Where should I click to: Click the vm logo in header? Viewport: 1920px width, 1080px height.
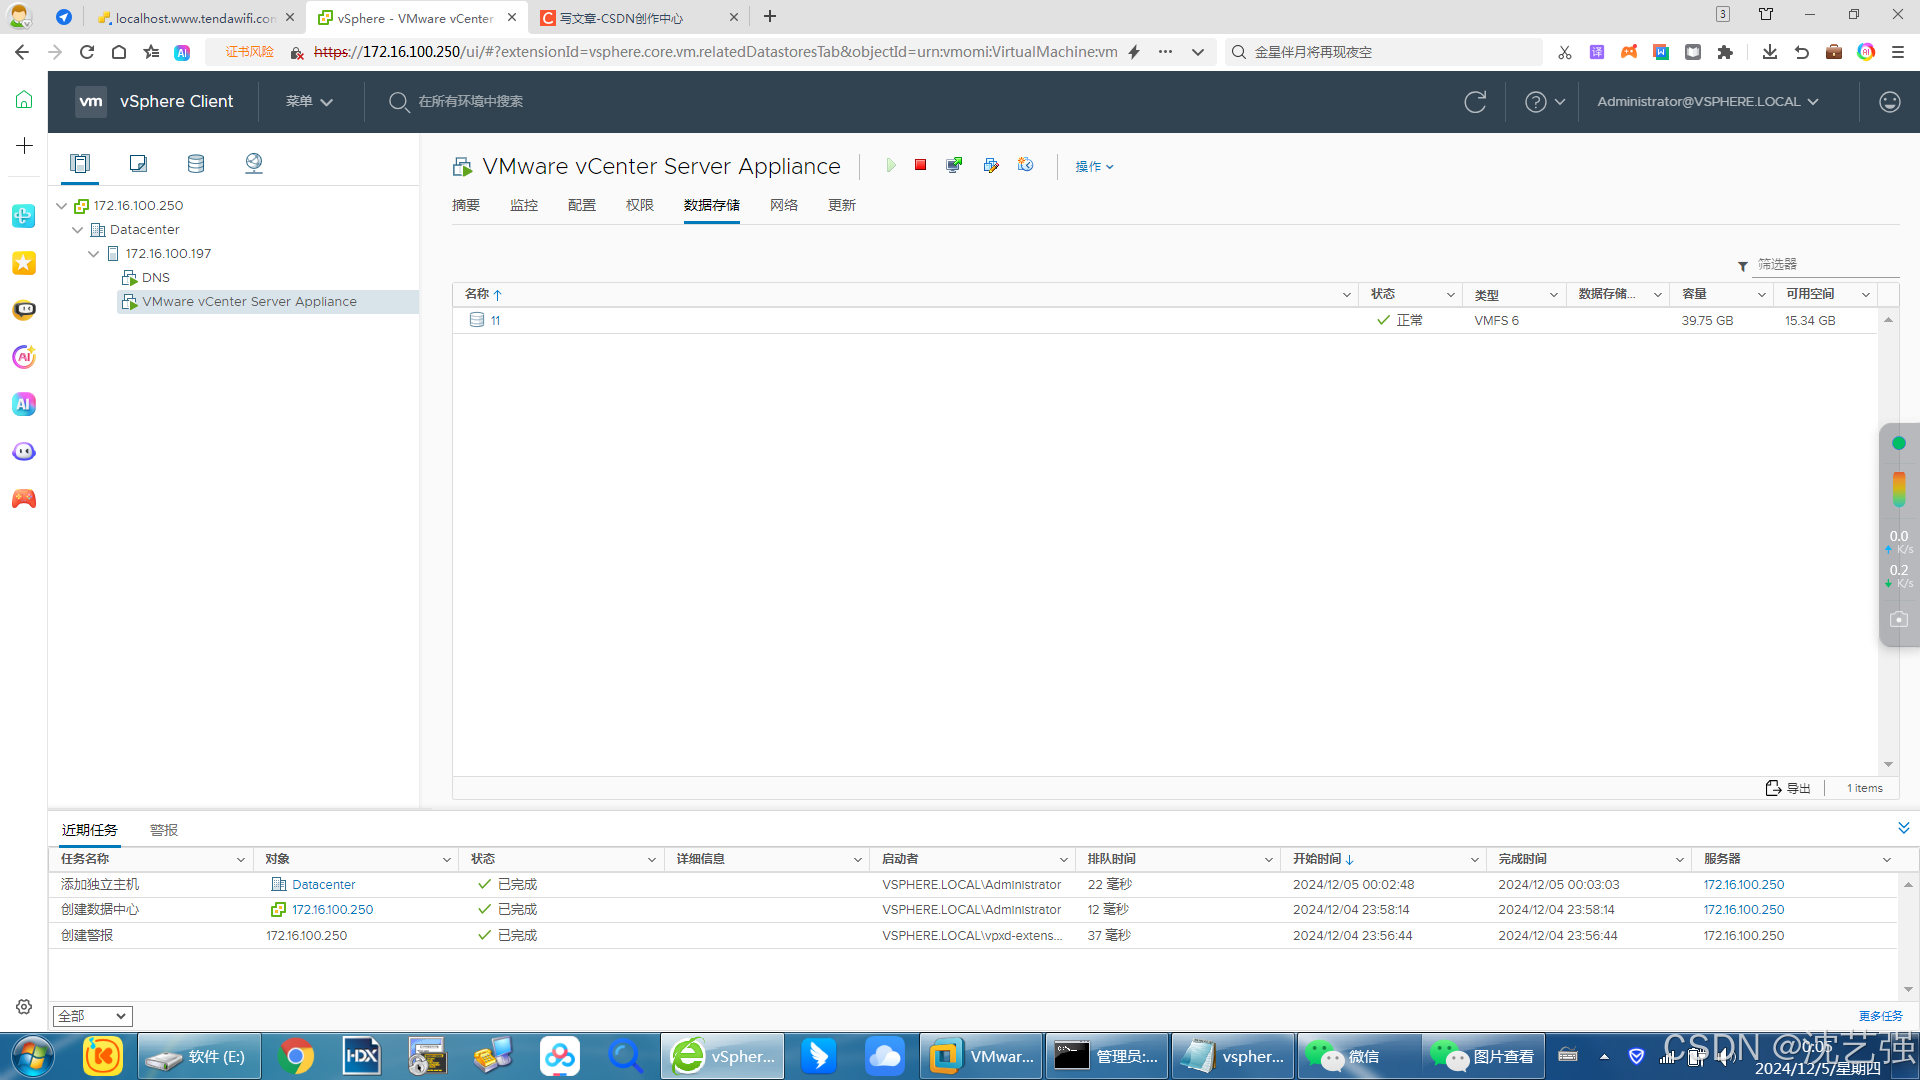click(x=91, y=101)
